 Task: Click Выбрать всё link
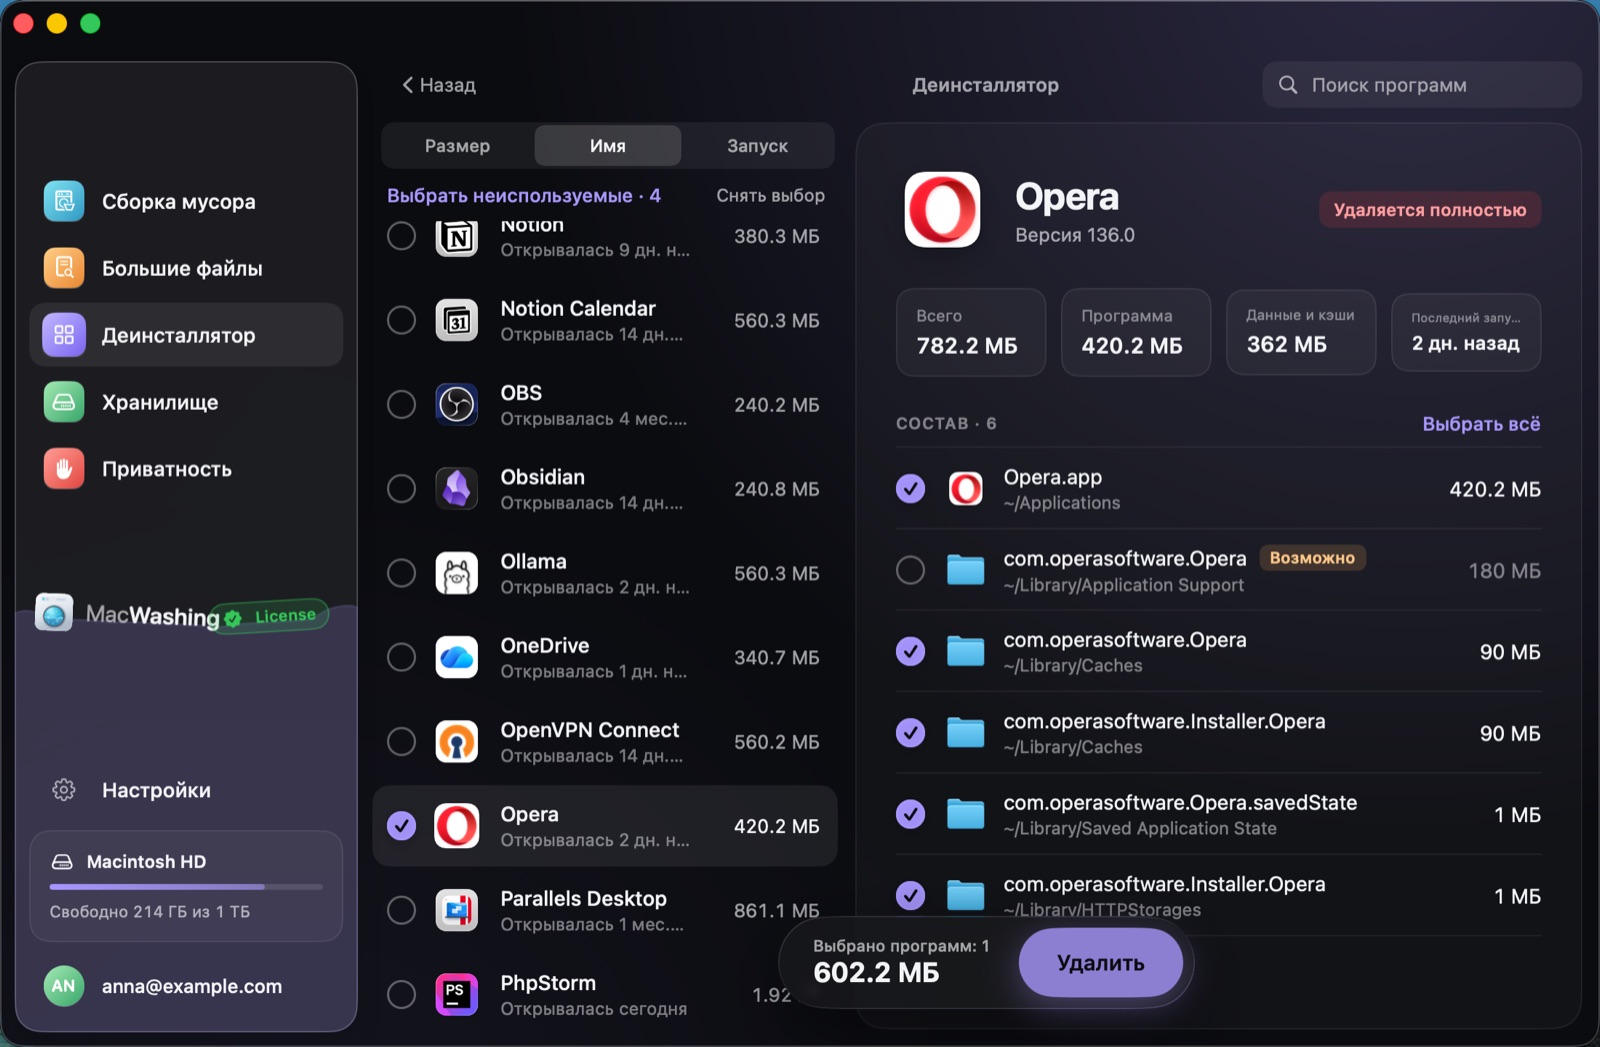tap(1481, 424)
